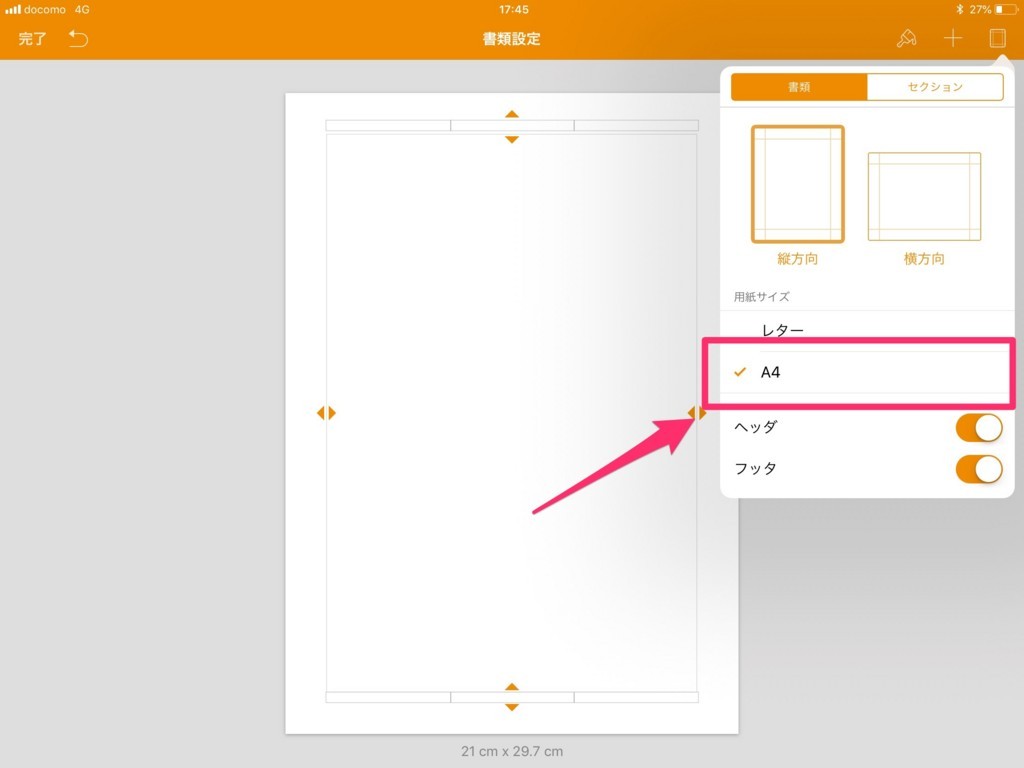Tap the left margin handle arrows
Screen dimensions: 1024x768
[326, 413]
